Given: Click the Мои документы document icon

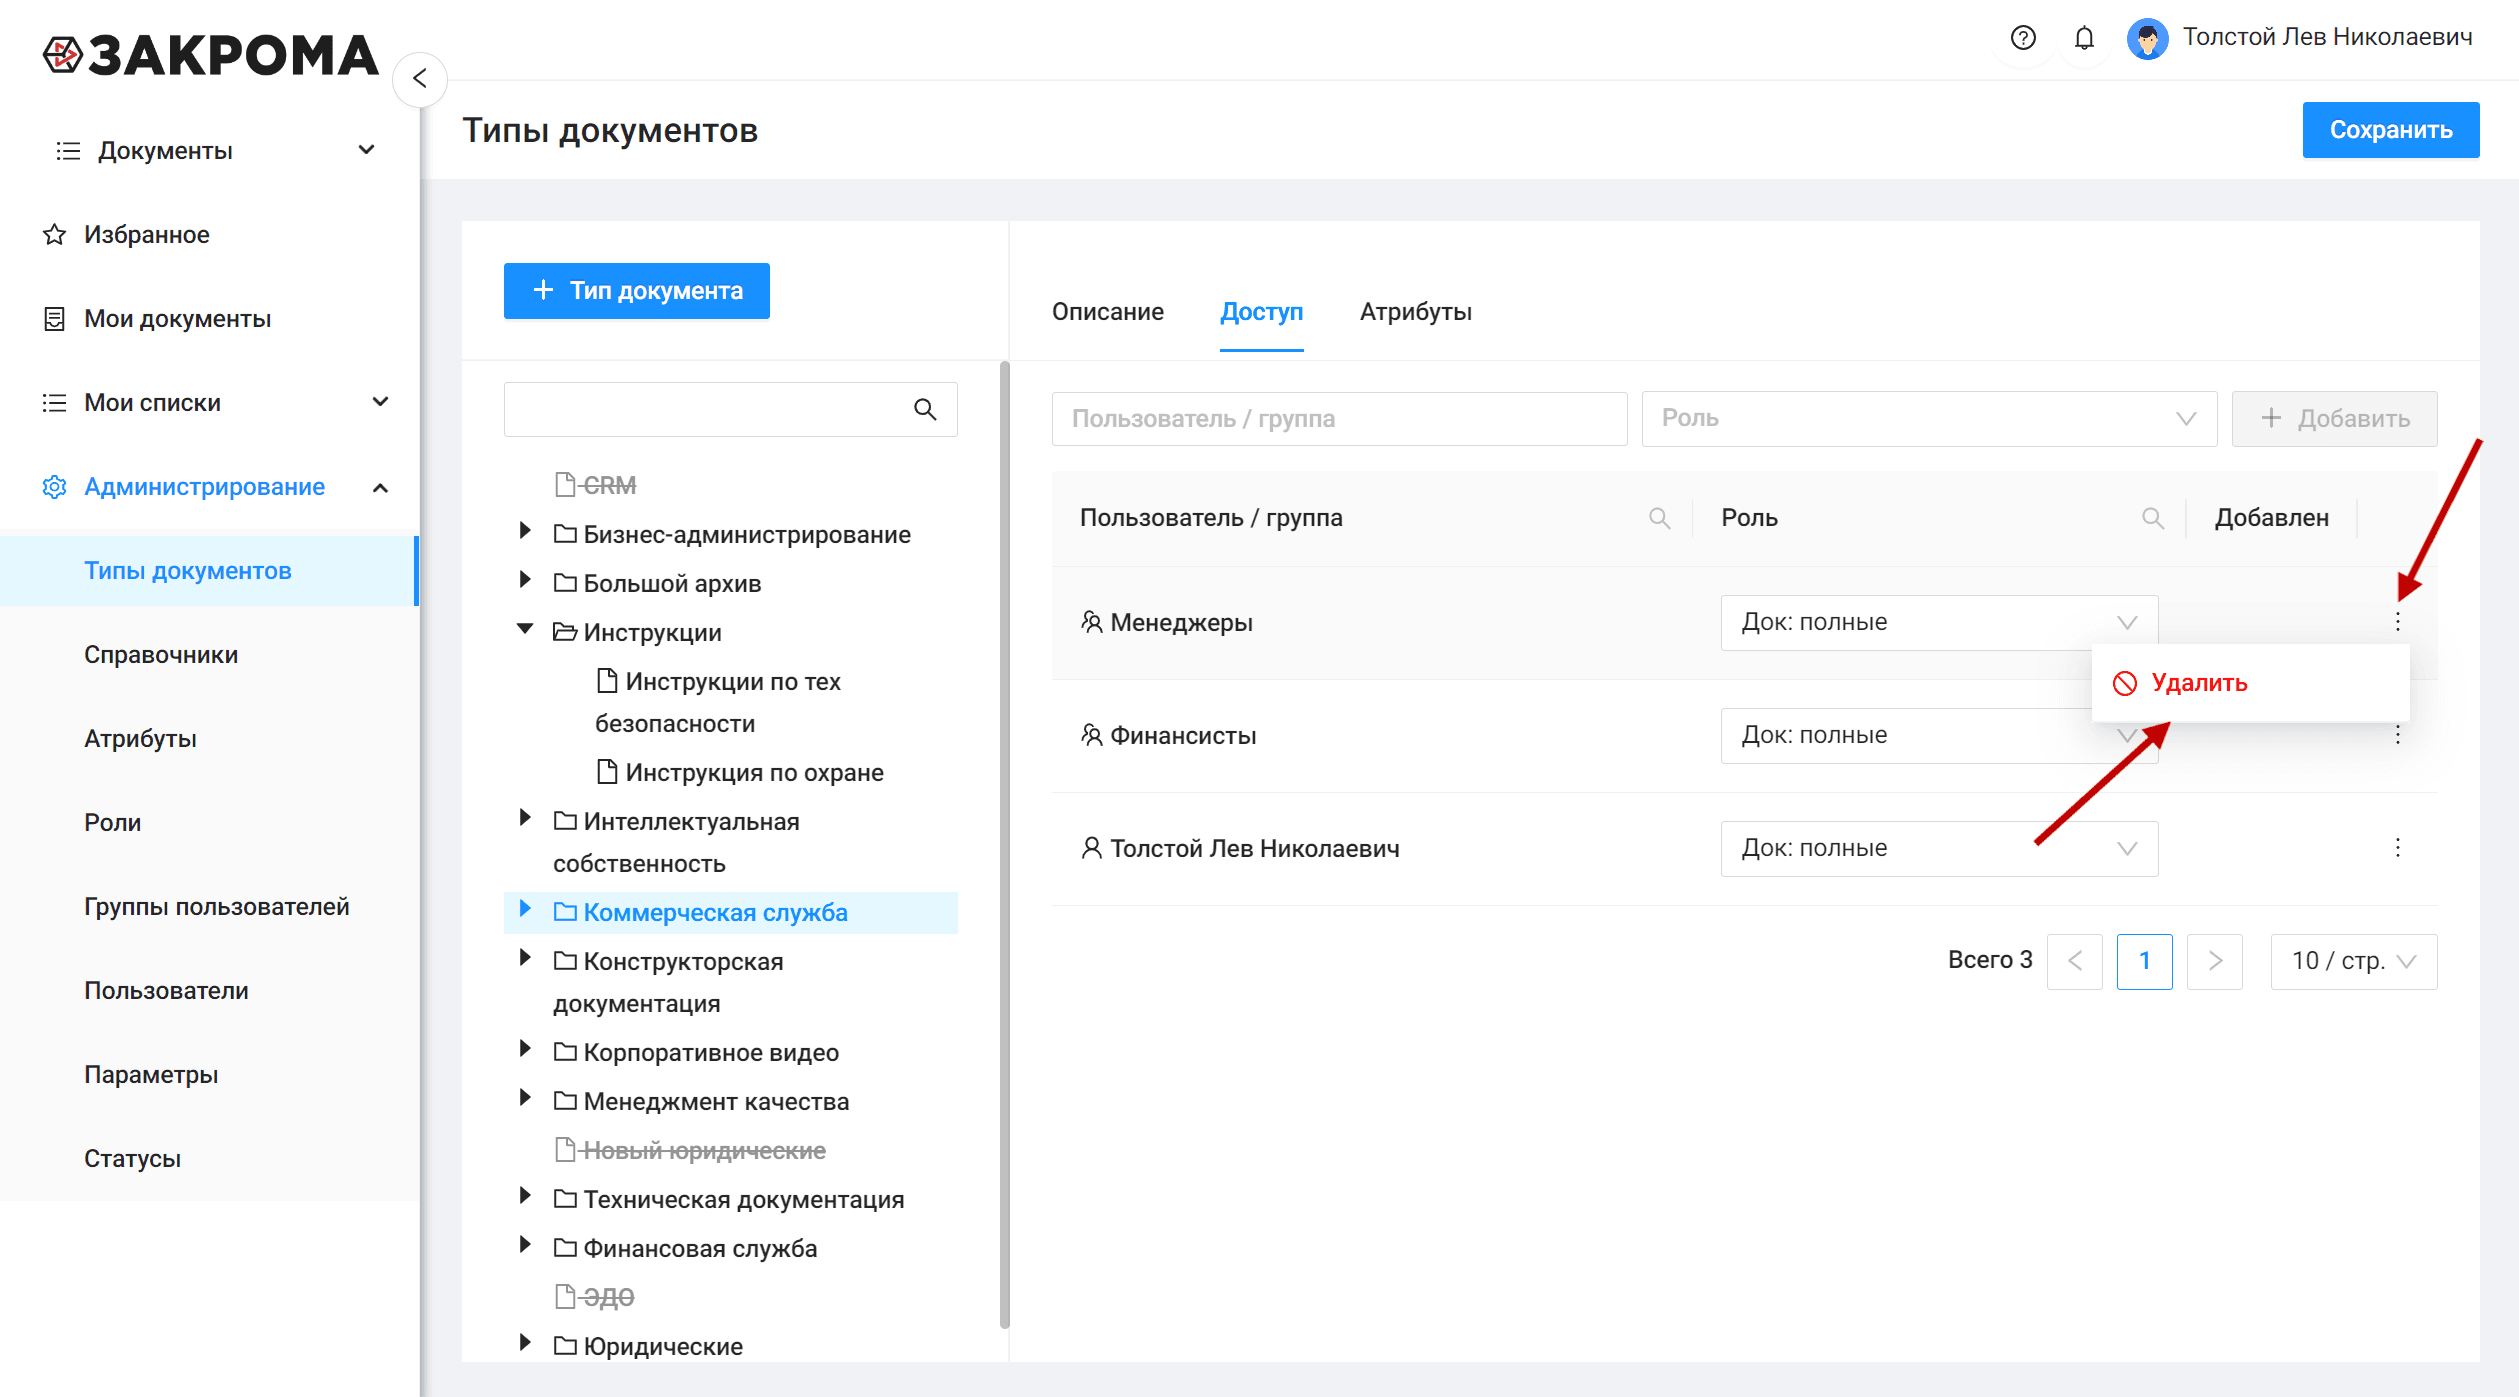Looking at the screenshot, I should pyautogui.click(x=54, y=319).
